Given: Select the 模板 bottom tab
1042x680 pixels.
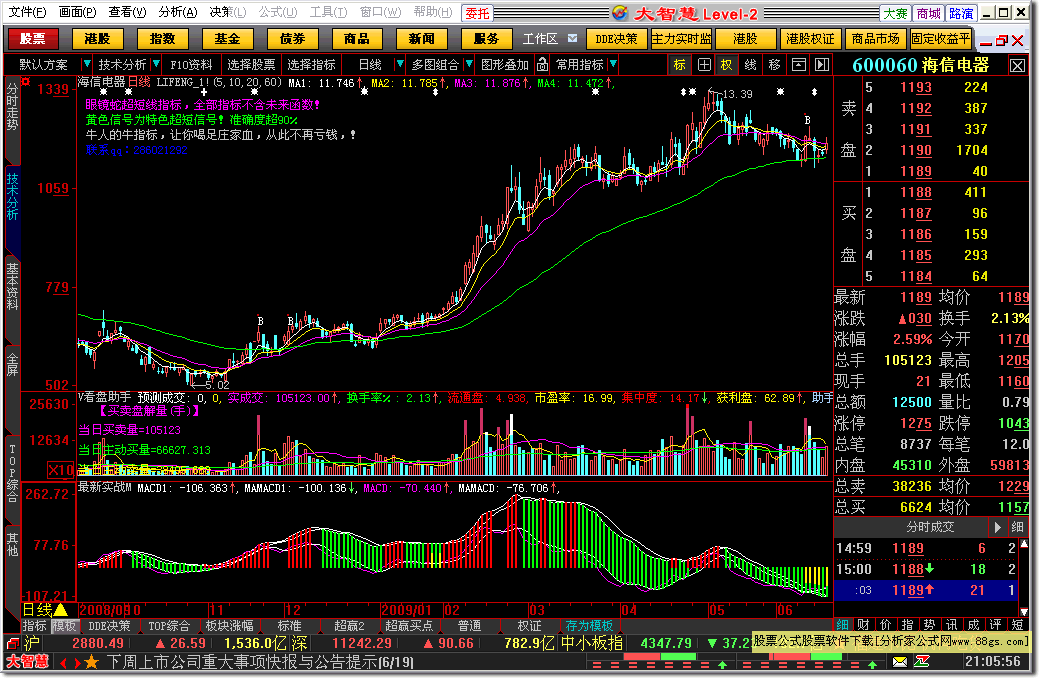Looking at the screenshot, I should [65, 626].
